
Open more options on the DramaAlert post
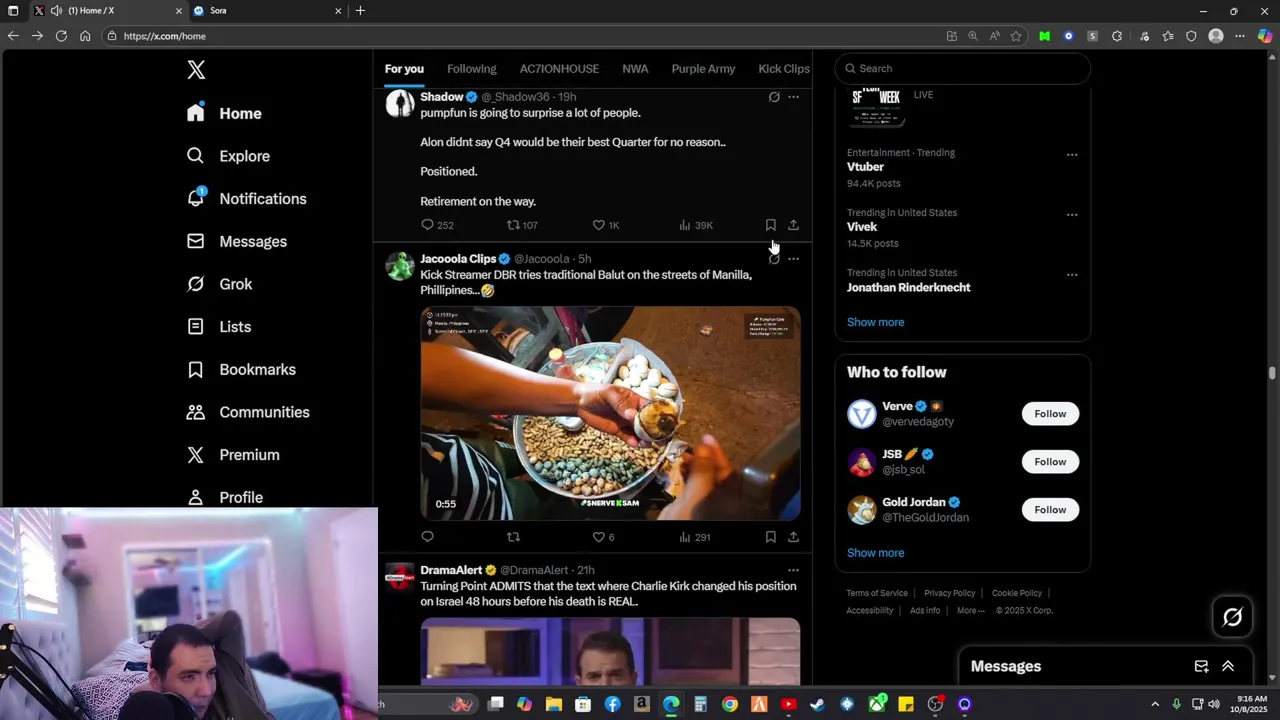coord(793,570)
